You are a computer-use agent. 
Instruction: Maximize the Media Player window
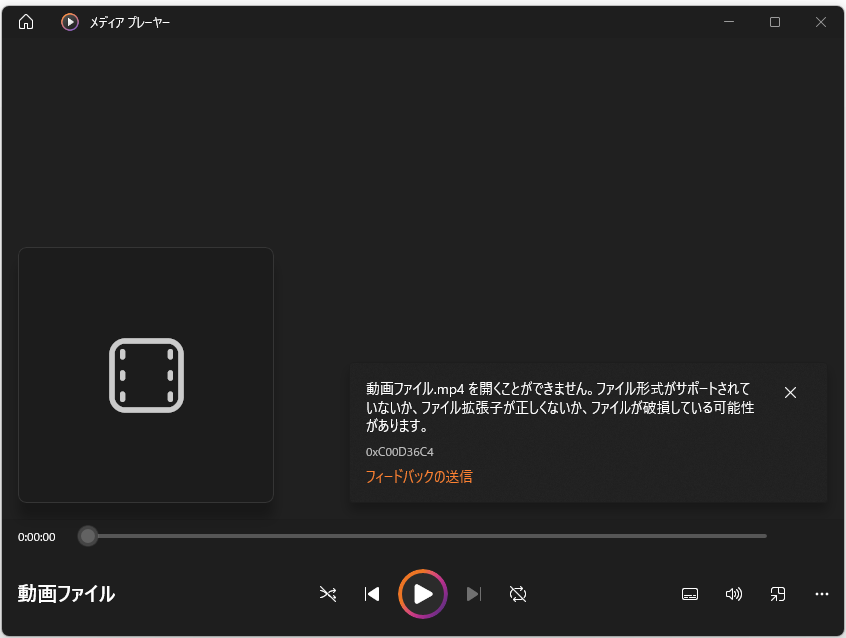tap(774, 22)
